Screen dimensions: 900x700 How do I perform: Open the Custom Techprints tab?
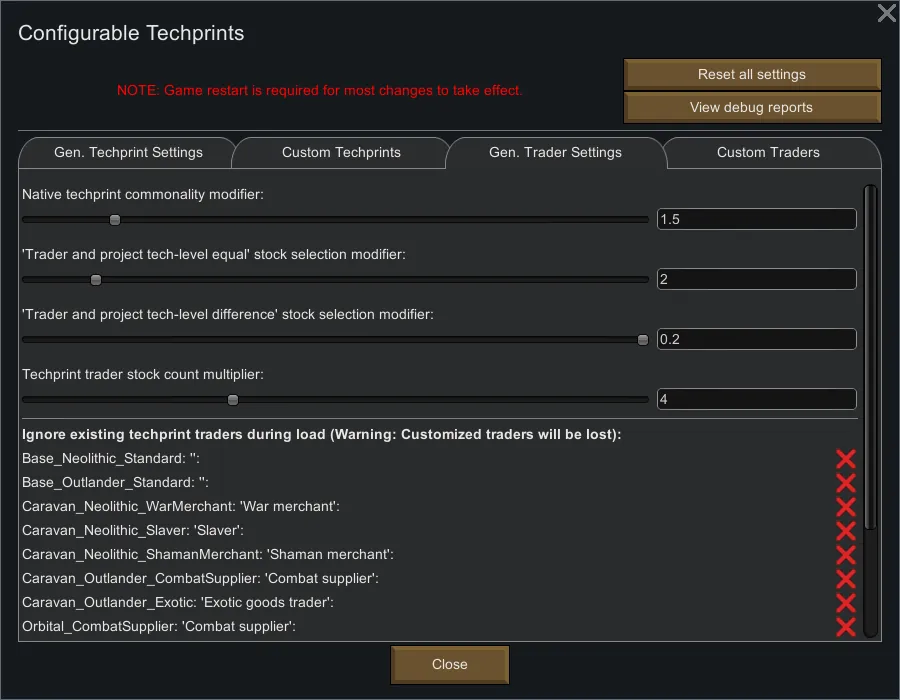coord(341,153)
